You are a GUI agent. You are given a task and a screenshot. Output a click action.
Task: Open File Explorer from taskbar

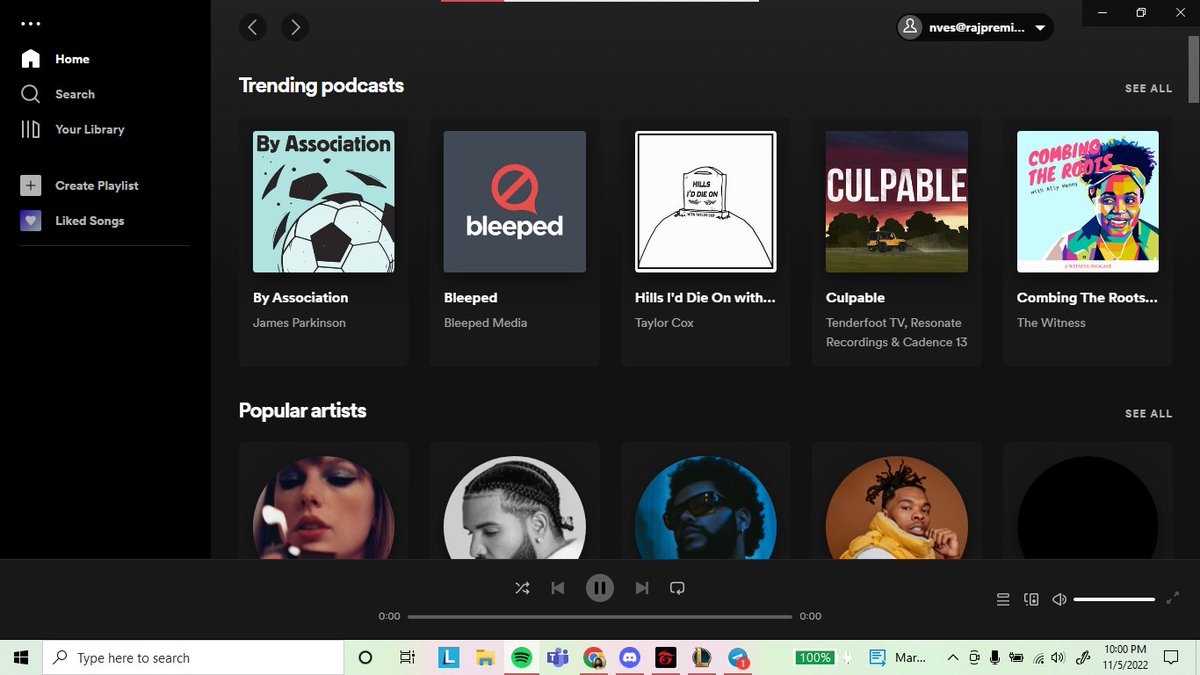click(485, 658)
